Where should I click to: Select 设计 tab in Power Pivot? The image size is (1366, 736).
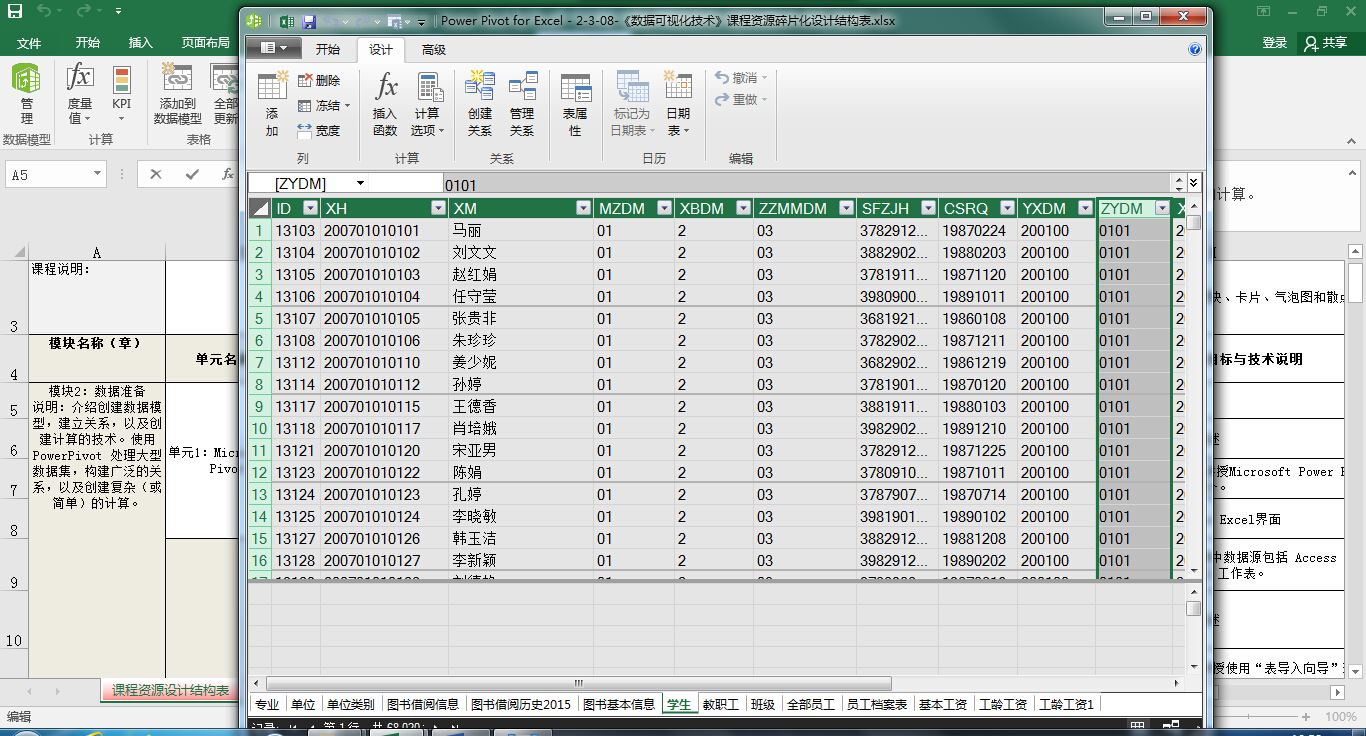tap(381, 49)
